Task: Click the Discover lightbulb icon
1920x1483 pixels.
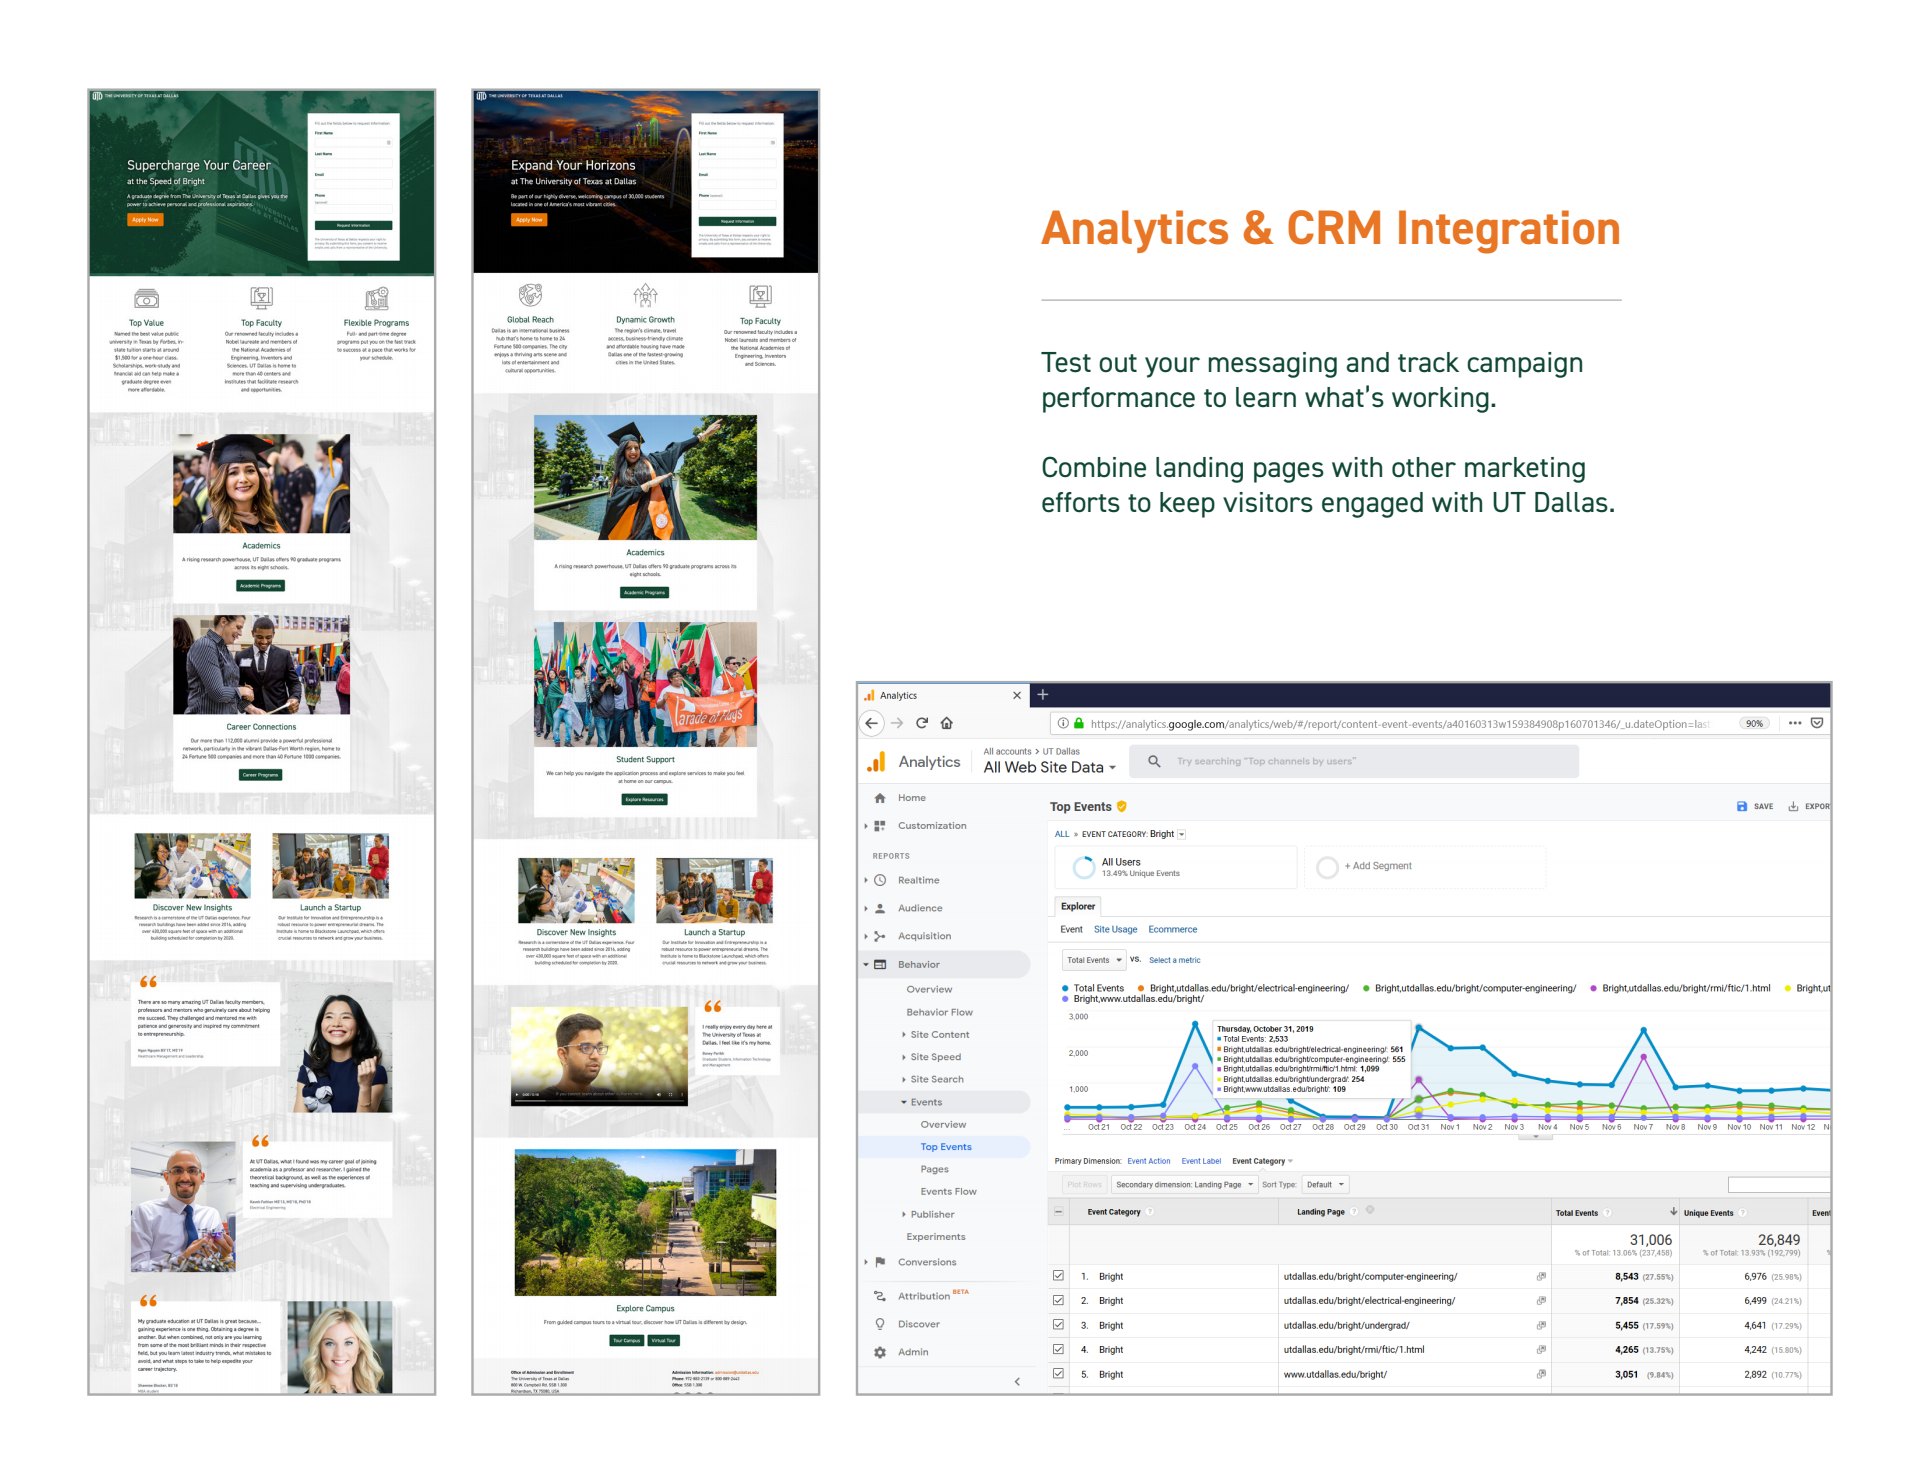Action: pos(880,1324)
